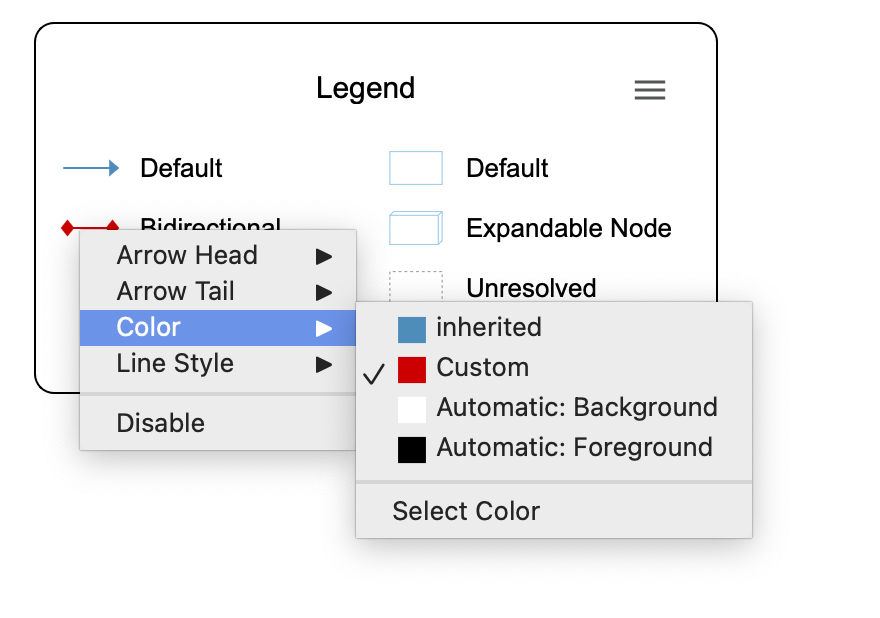Open the Legend hamburger menu icon
This screenshot has height=618, width=880.
coord(650,90)
